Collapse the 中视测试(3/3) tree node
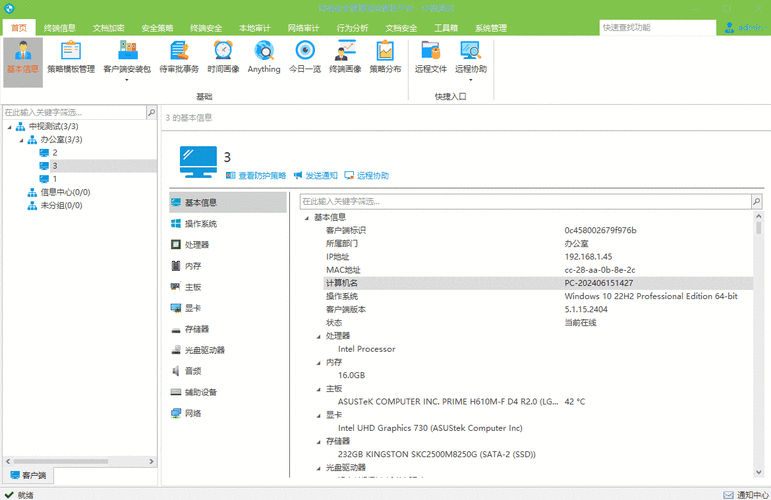Screen dimensions: 771x500 [x=9, y=127]
